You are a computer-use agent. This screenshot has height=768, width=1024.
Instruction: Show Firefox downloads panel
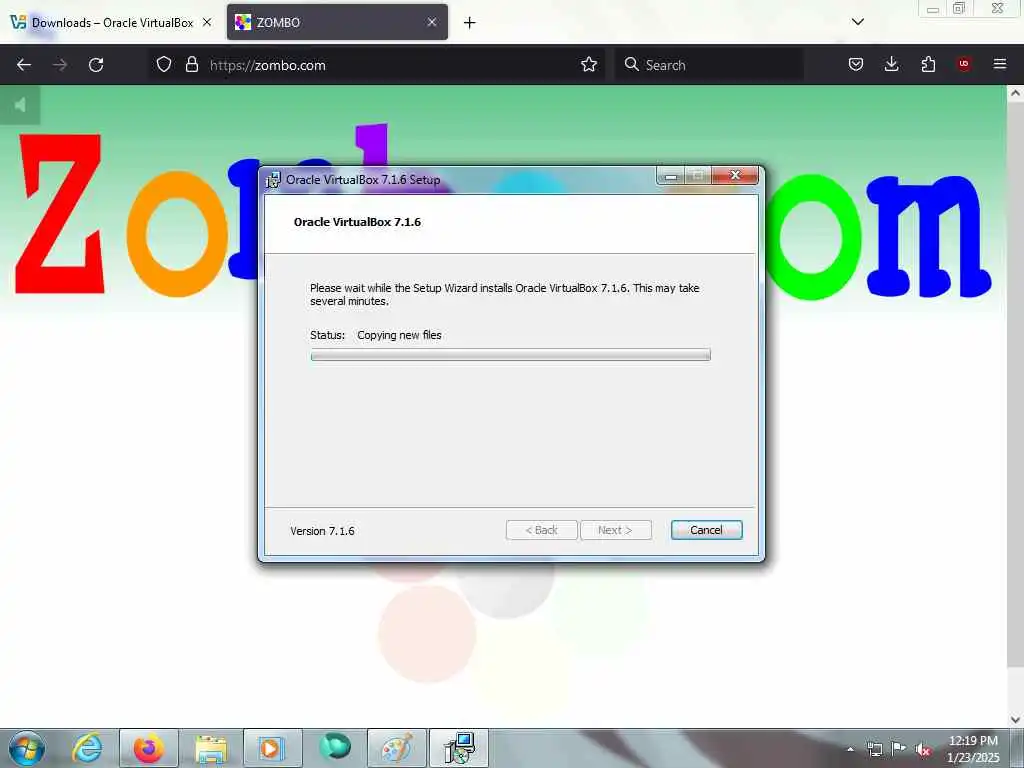[891, 64]
